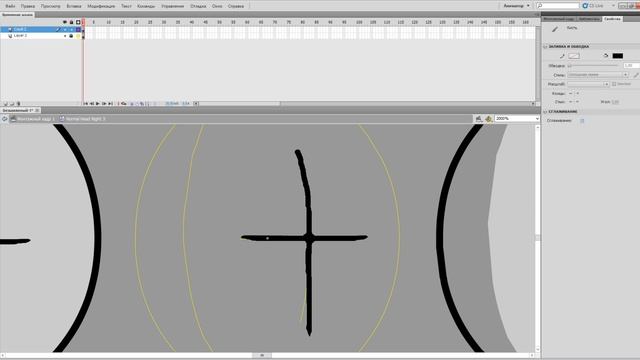This screenshot has height=360, width=640.
Task: Toggle outline color square of Layer 2
Action: click(x=78, y=36)
